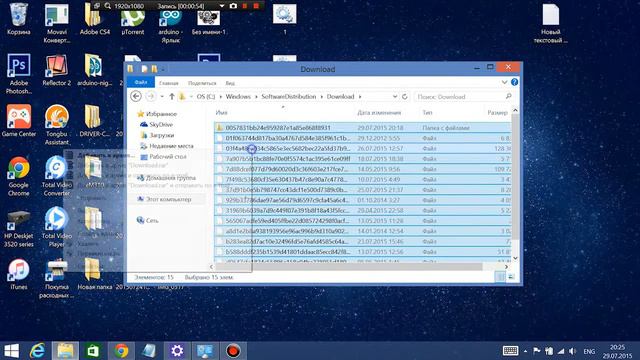Switch to large icons view in Explorer
Screen dimensions: 640x360
pyautogui.click(x=511, y=277)
